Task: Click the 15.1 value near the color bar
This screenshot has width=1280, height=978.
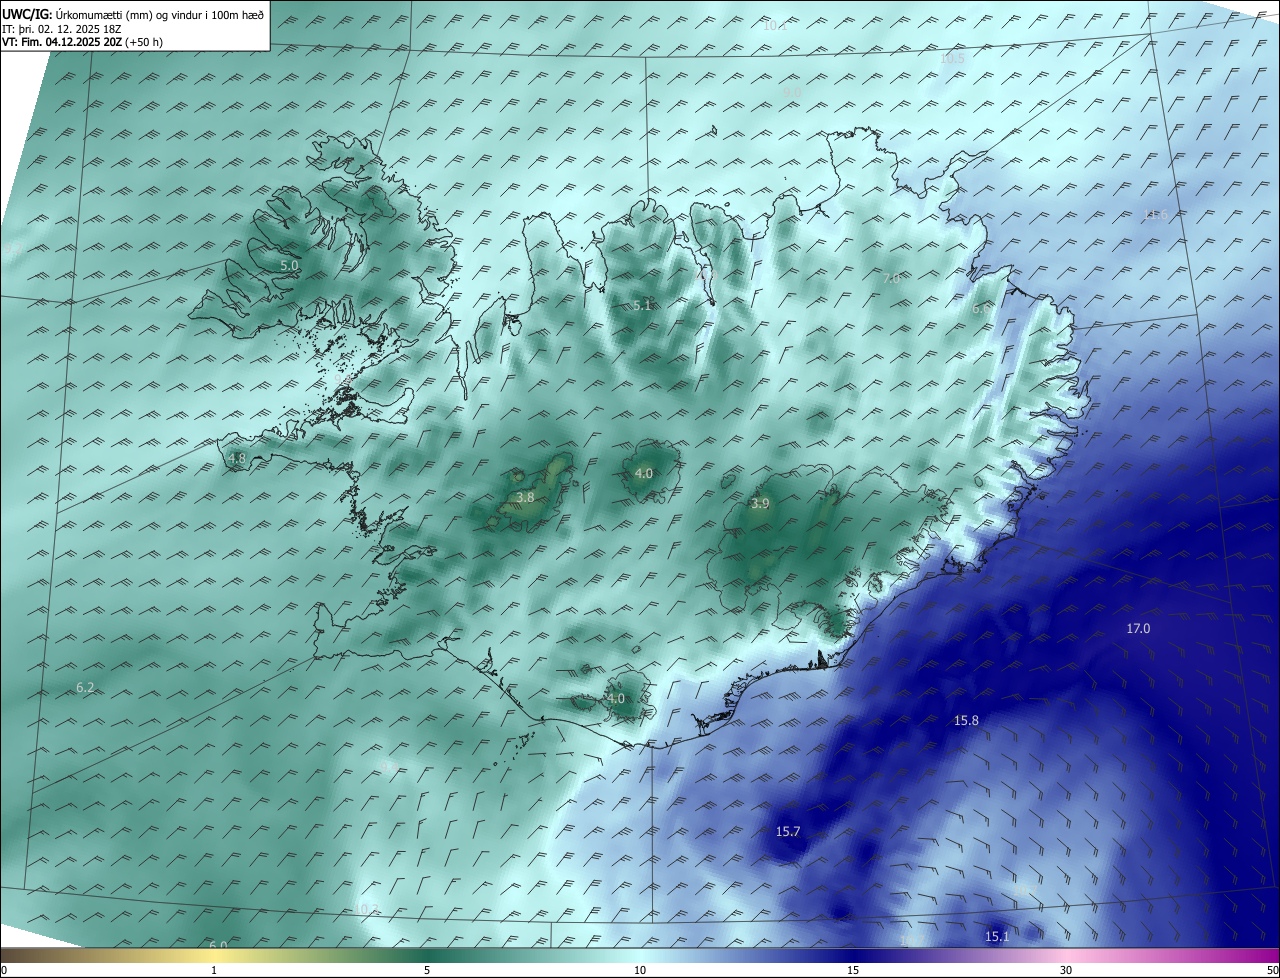Action: (x=997, y=937)
